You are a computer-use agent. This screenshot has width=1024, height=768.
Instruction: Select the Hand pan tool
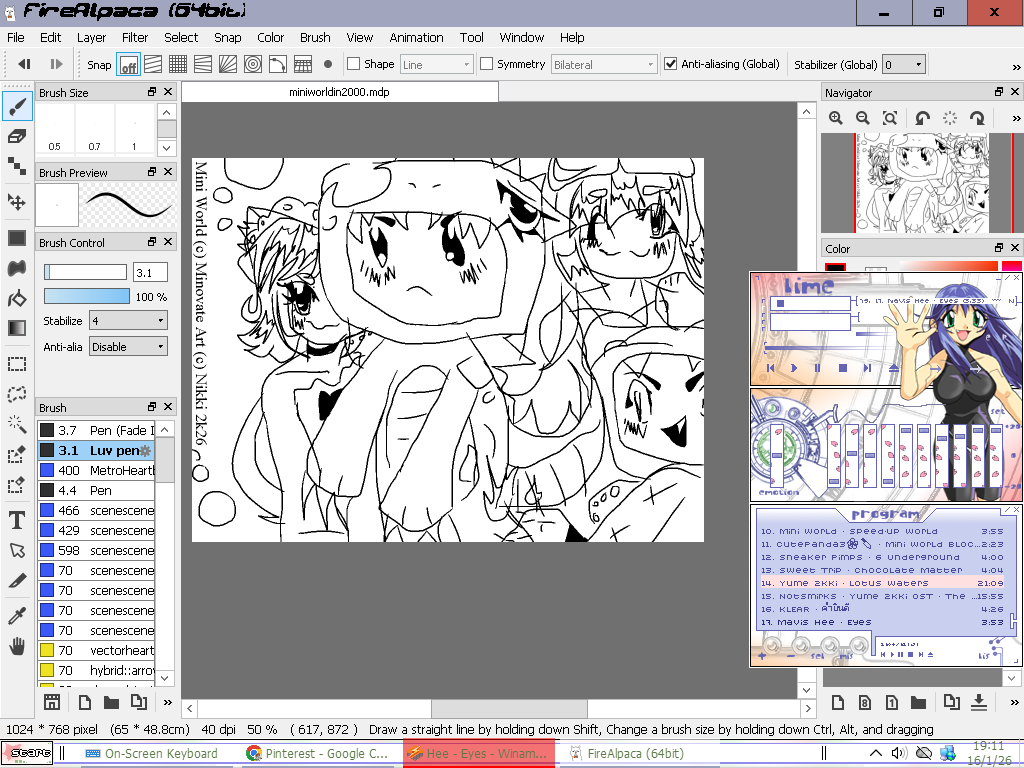click(x=17, y=647)
